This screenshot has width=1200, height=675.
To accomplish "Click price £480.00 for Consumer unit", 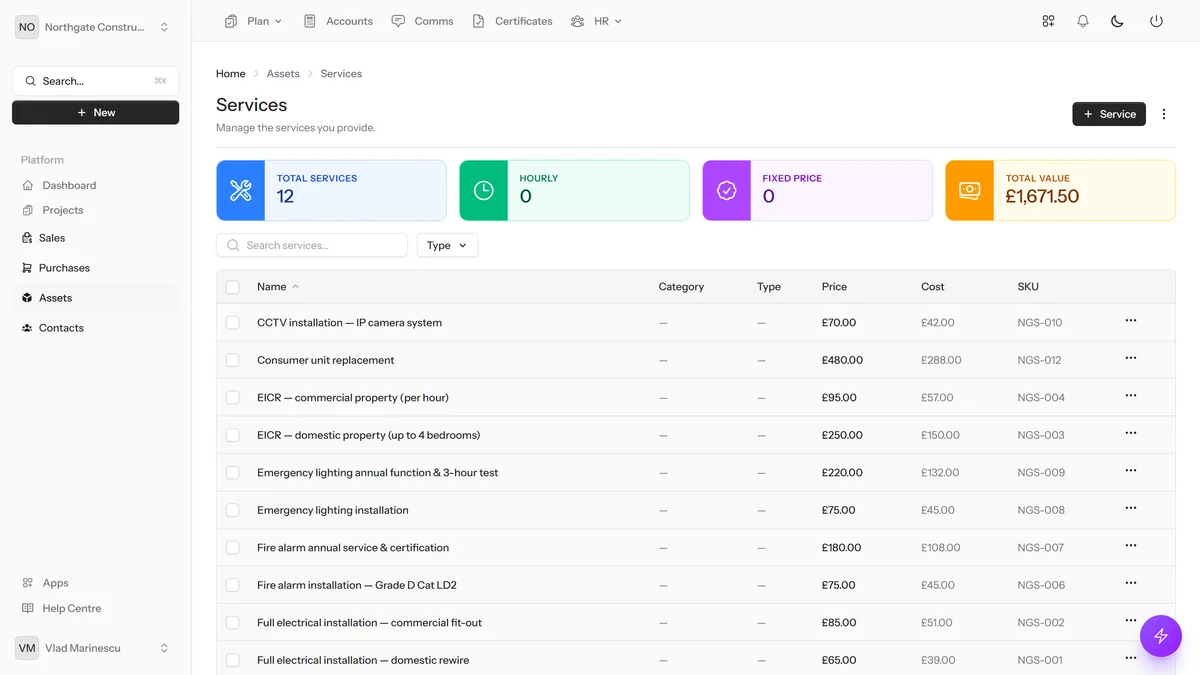I will click(x=842, y=360).
